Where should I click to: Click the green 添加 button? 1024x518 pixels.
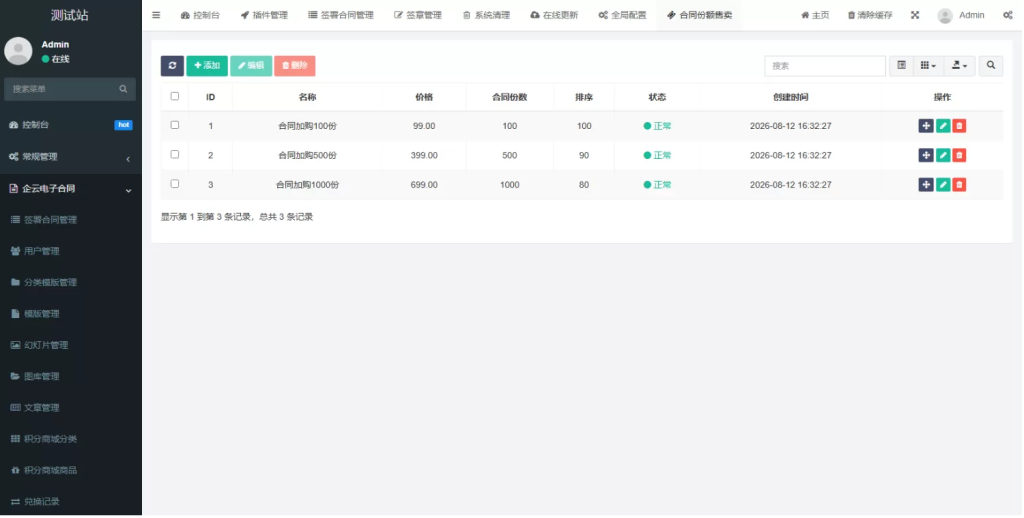(x=207, y=65)
